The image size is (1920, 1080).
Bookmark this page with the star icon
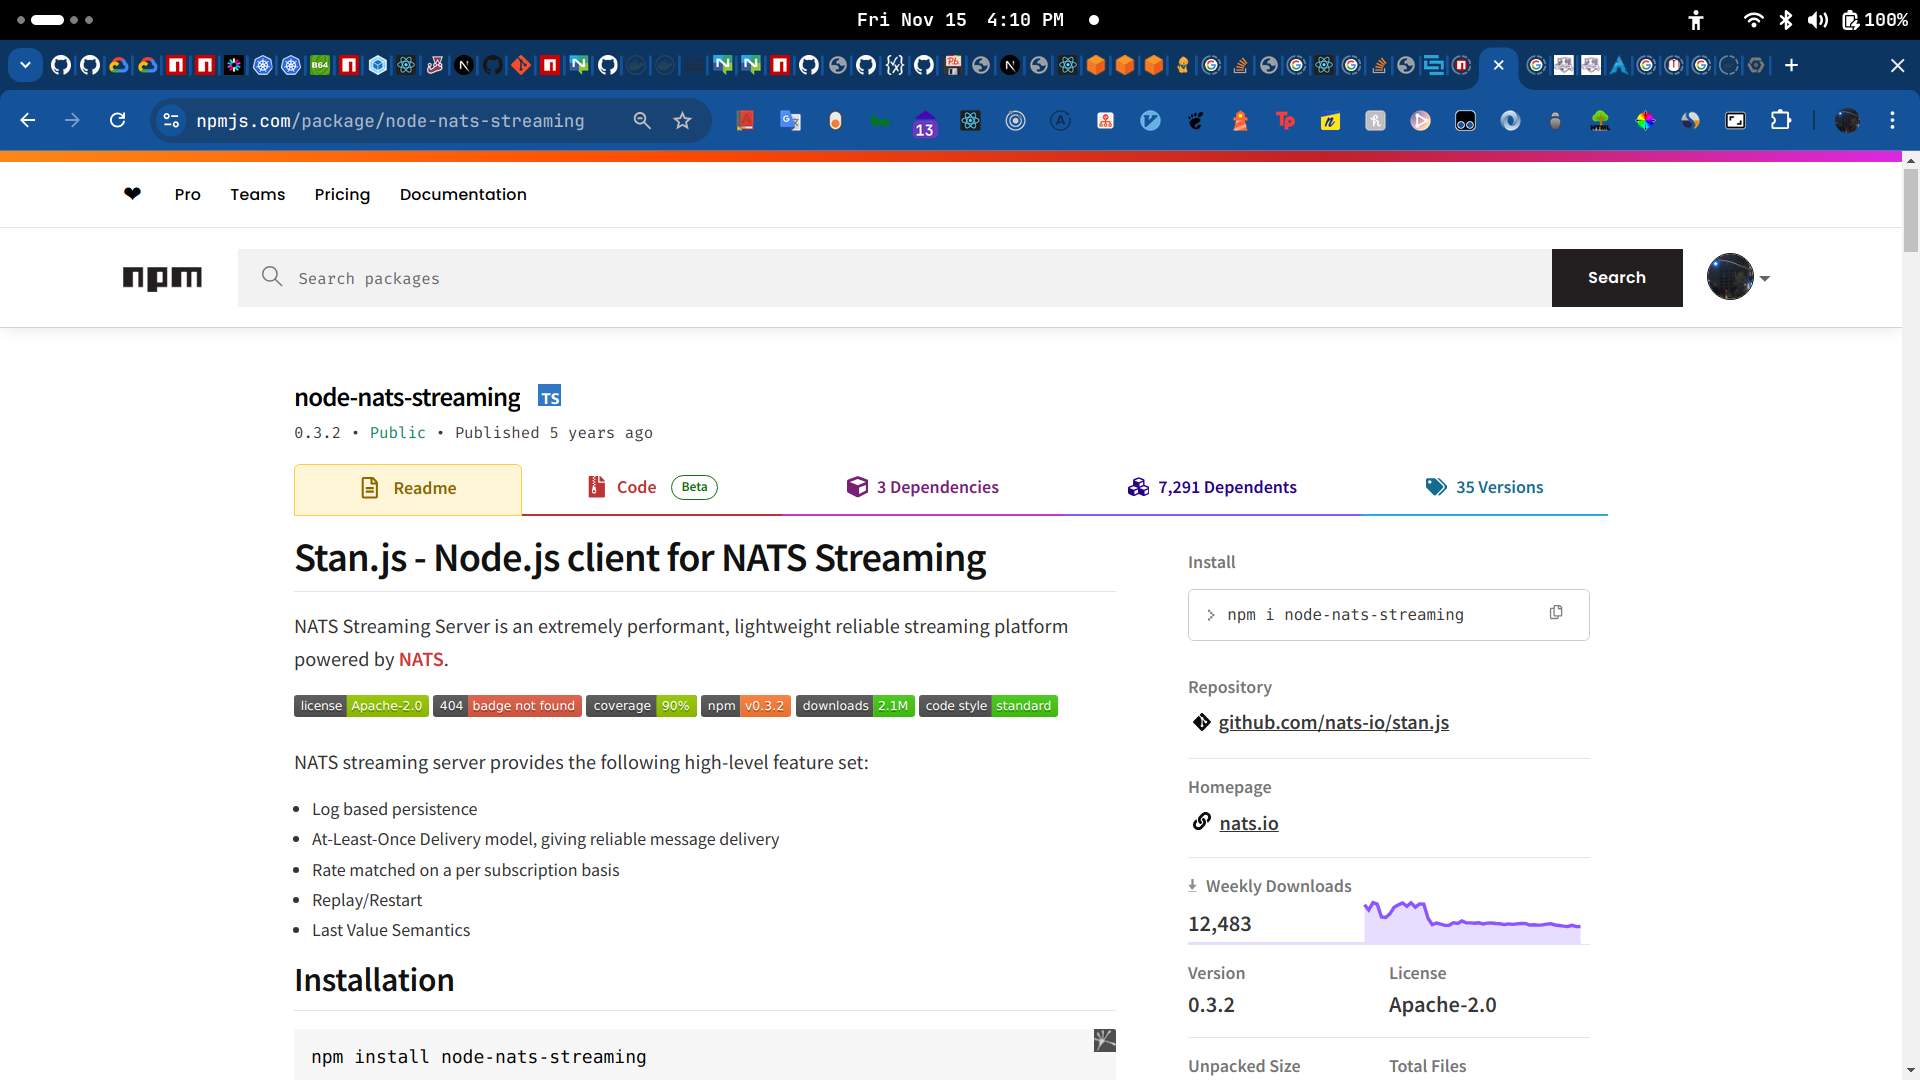[683, 120]
